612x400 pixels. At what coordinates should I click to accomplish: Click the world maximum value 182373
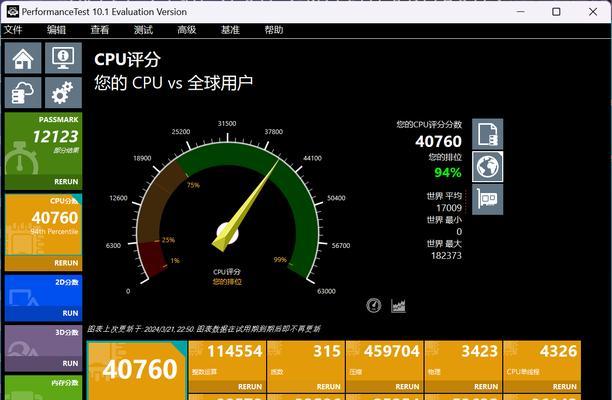click(x=446, y=256)
